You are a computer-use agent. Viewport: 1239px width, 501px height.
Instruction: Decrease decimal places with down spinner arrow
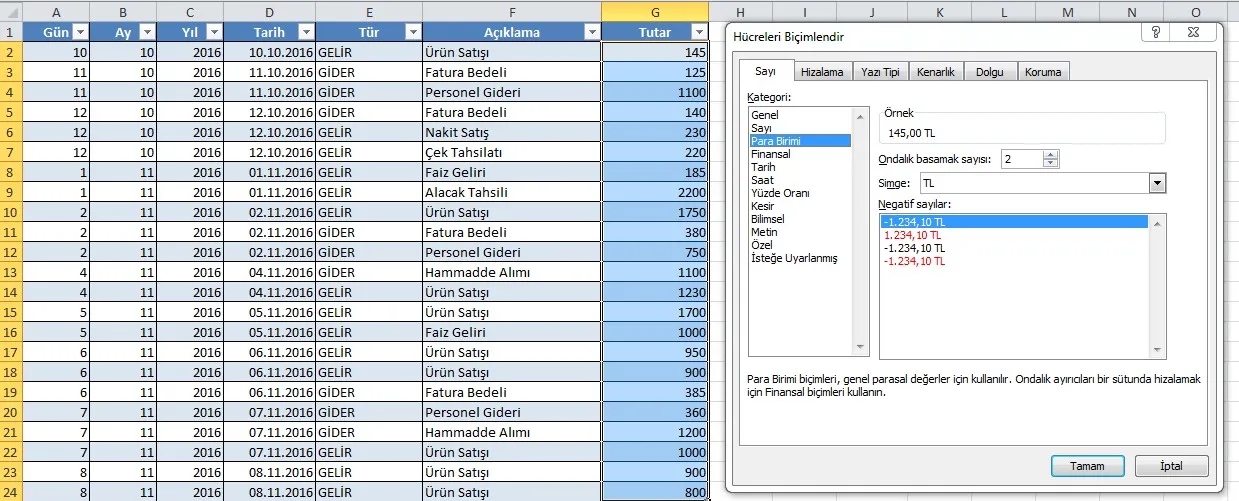1049,164
